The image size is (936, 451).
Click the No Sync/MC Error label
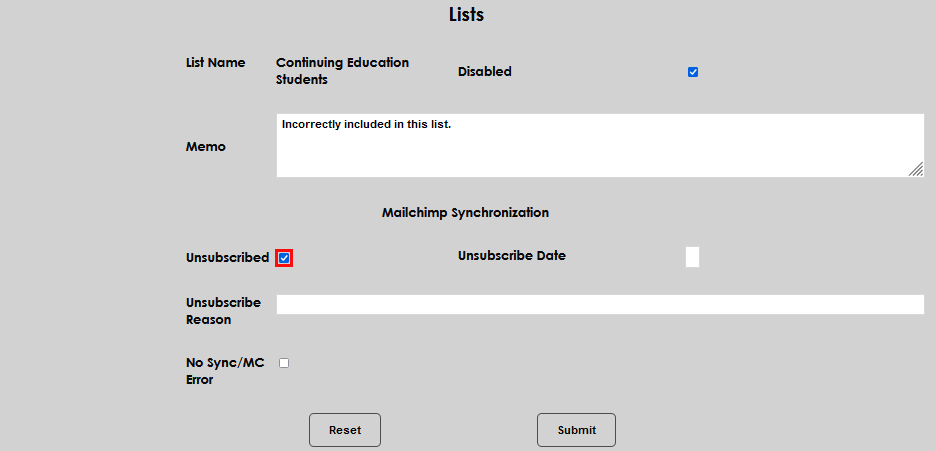point(225,371)
